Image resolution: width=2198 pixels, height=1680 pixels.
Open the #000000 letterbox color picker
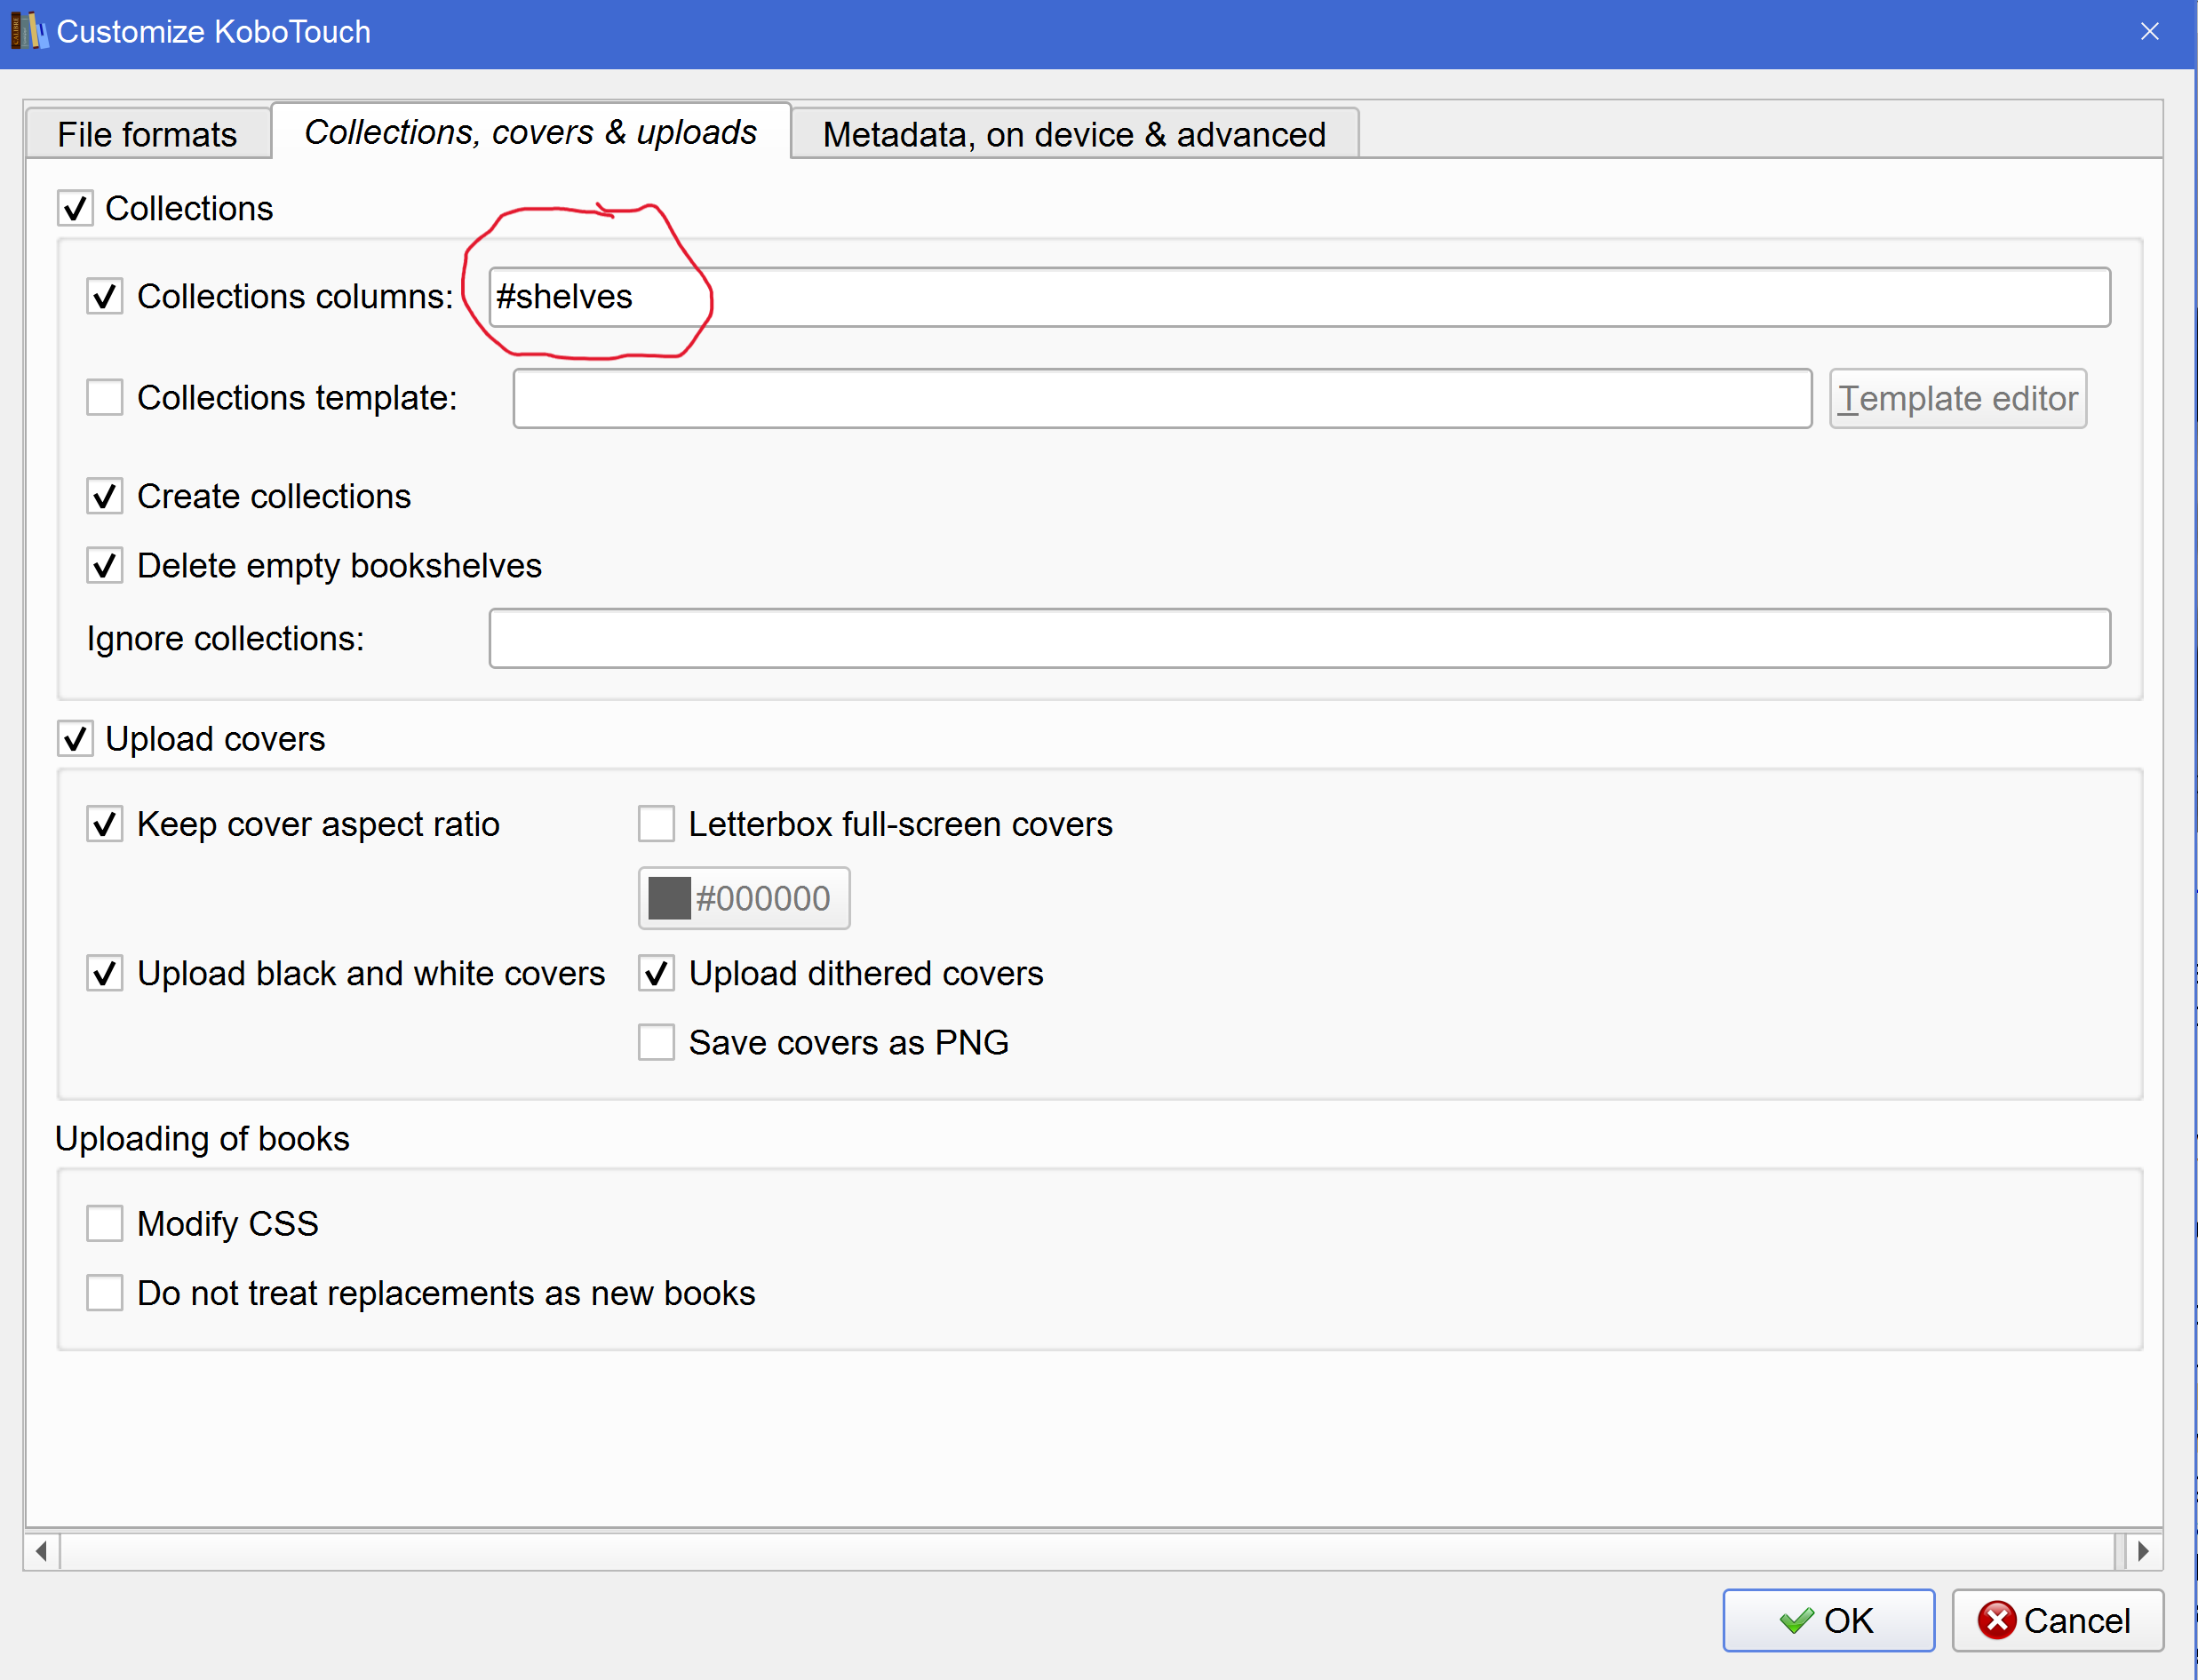pos(743,898)
